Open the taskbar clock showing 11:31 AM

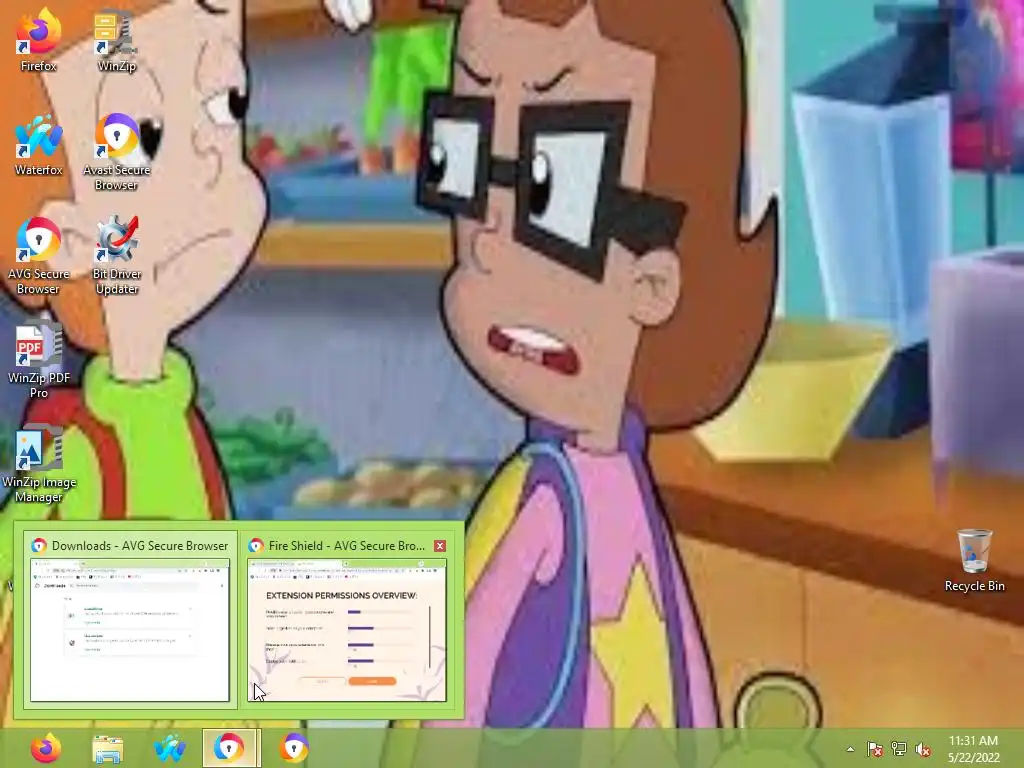click(x=973, y=749)
